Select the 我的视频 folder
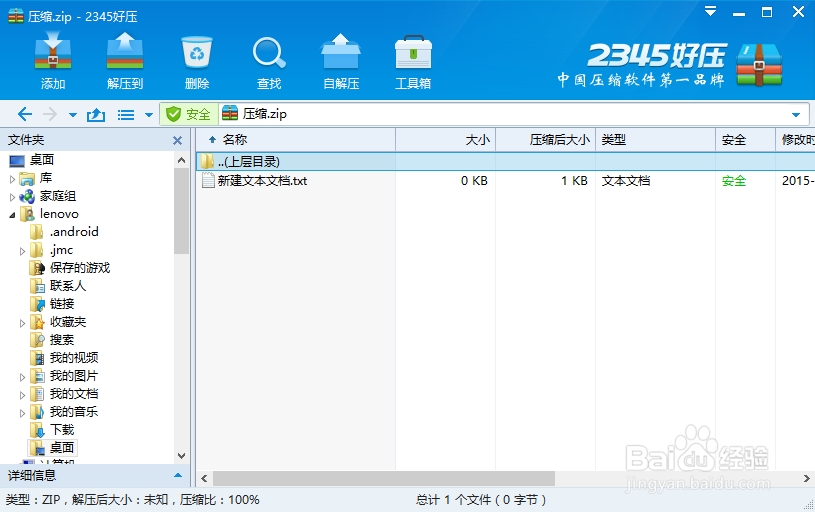The image size is (815, 512). tap(74, 358)
